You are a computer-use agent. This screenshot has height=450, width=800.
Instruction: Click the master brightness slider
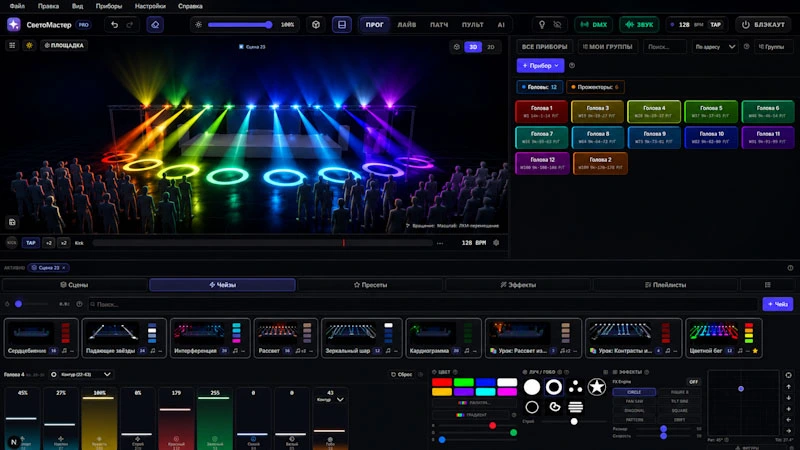point(240,24)
